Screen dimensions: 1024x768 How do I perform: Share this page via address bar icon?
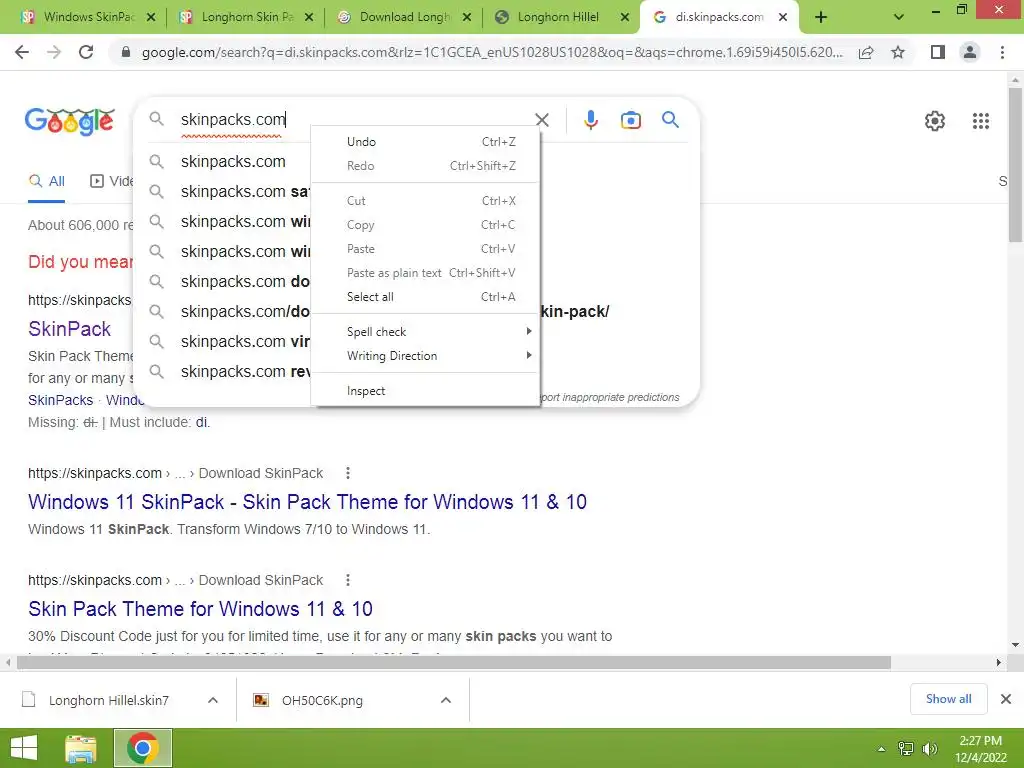(866, 52)
